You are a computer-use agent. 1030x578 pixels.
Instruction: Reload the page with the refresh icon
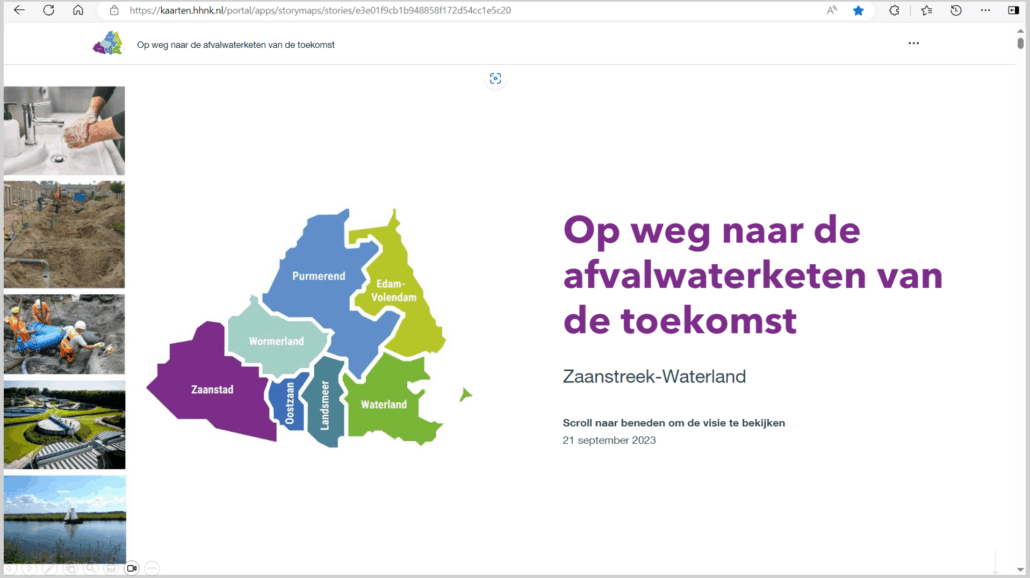point(49,10)
